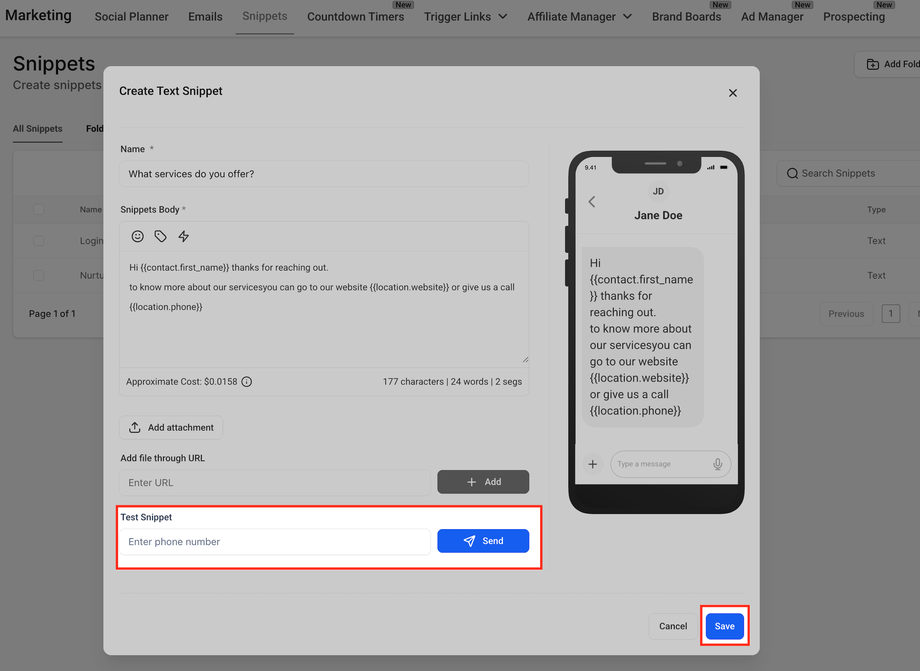Check the Login snippet row checkbox
Screen dimensions: 920x671
[x=39, y=241]
